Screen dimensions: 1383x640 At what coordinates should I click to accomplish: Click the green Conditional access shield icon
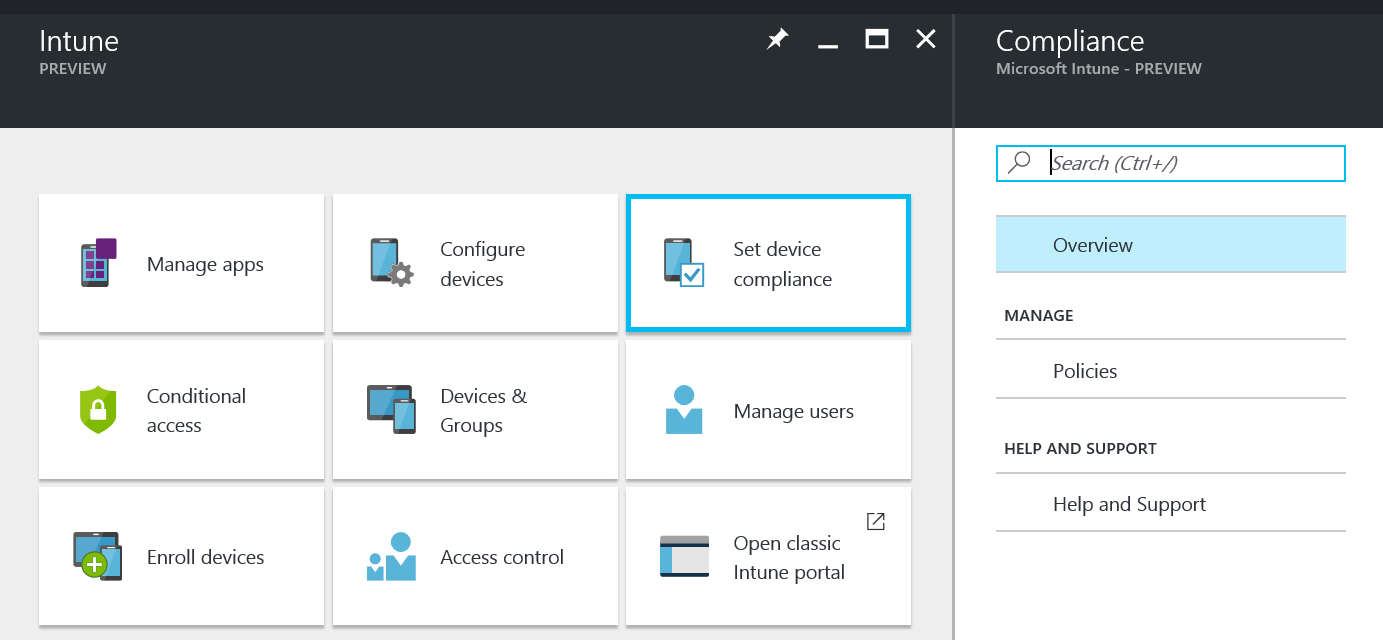pos(99,410)
